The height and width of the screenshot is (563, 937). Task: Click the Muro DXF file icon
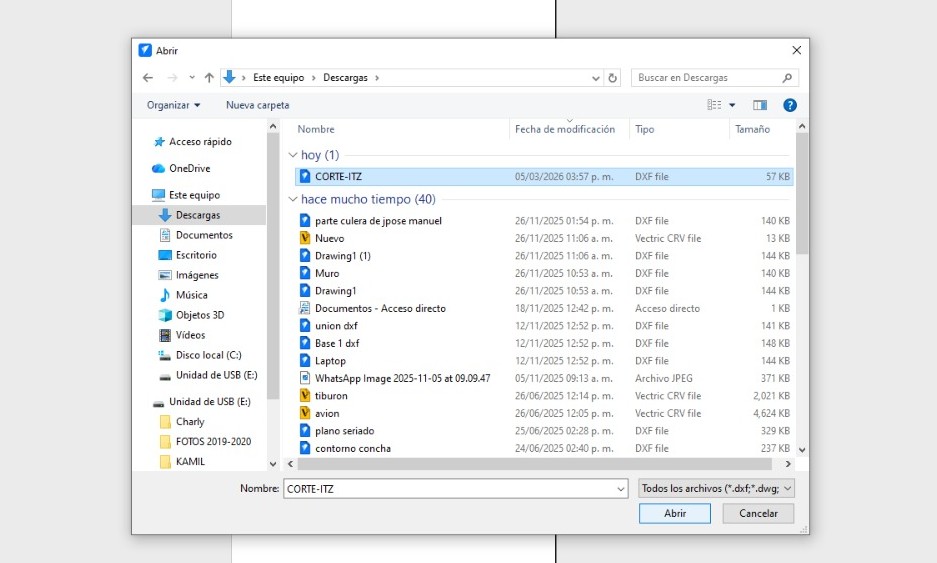tap(305, 273)
